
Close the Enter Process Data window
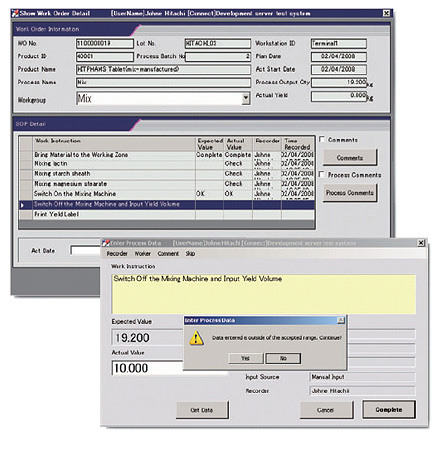tap(421, 243)
